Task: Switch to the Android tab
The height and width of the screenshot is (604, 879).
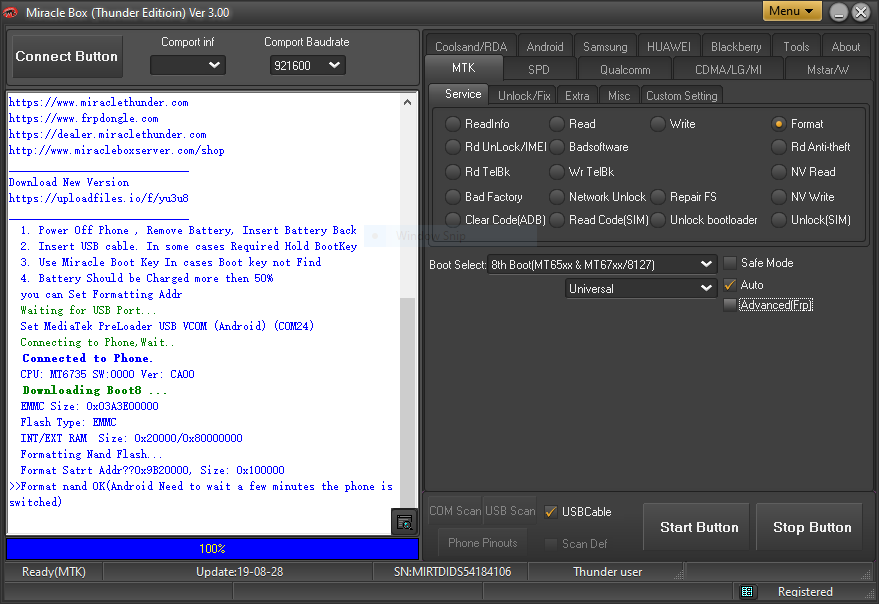Action: (545, 47)
